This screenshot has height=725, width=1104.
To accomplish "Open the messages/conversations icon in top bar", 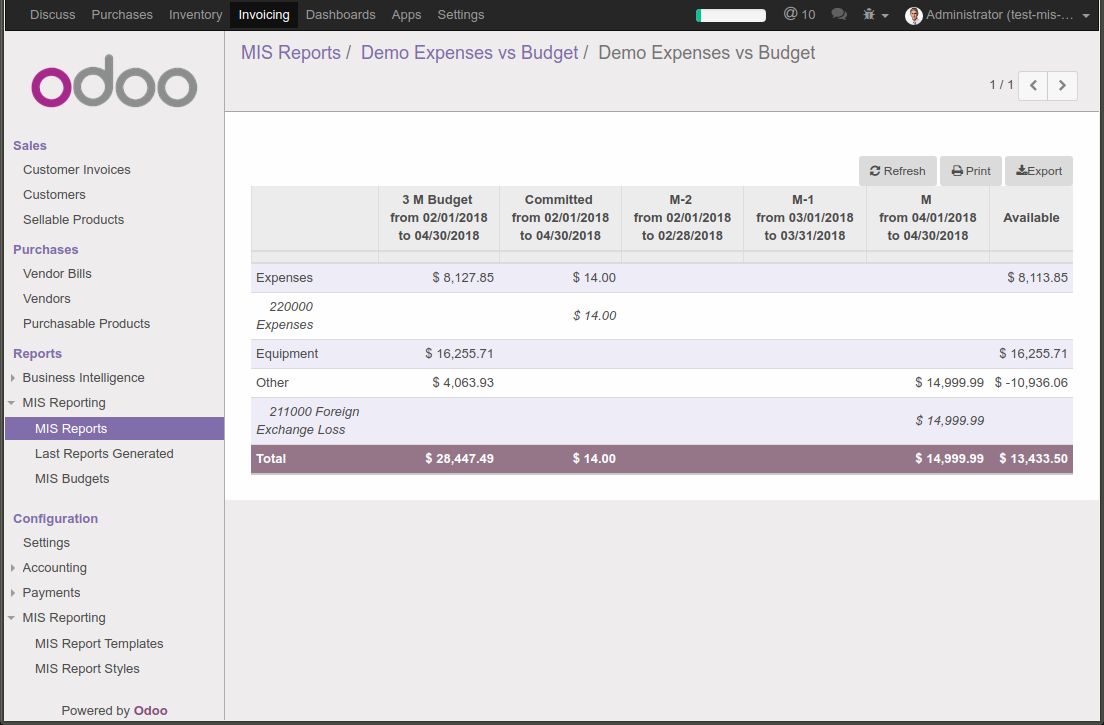I will point(838,14).
